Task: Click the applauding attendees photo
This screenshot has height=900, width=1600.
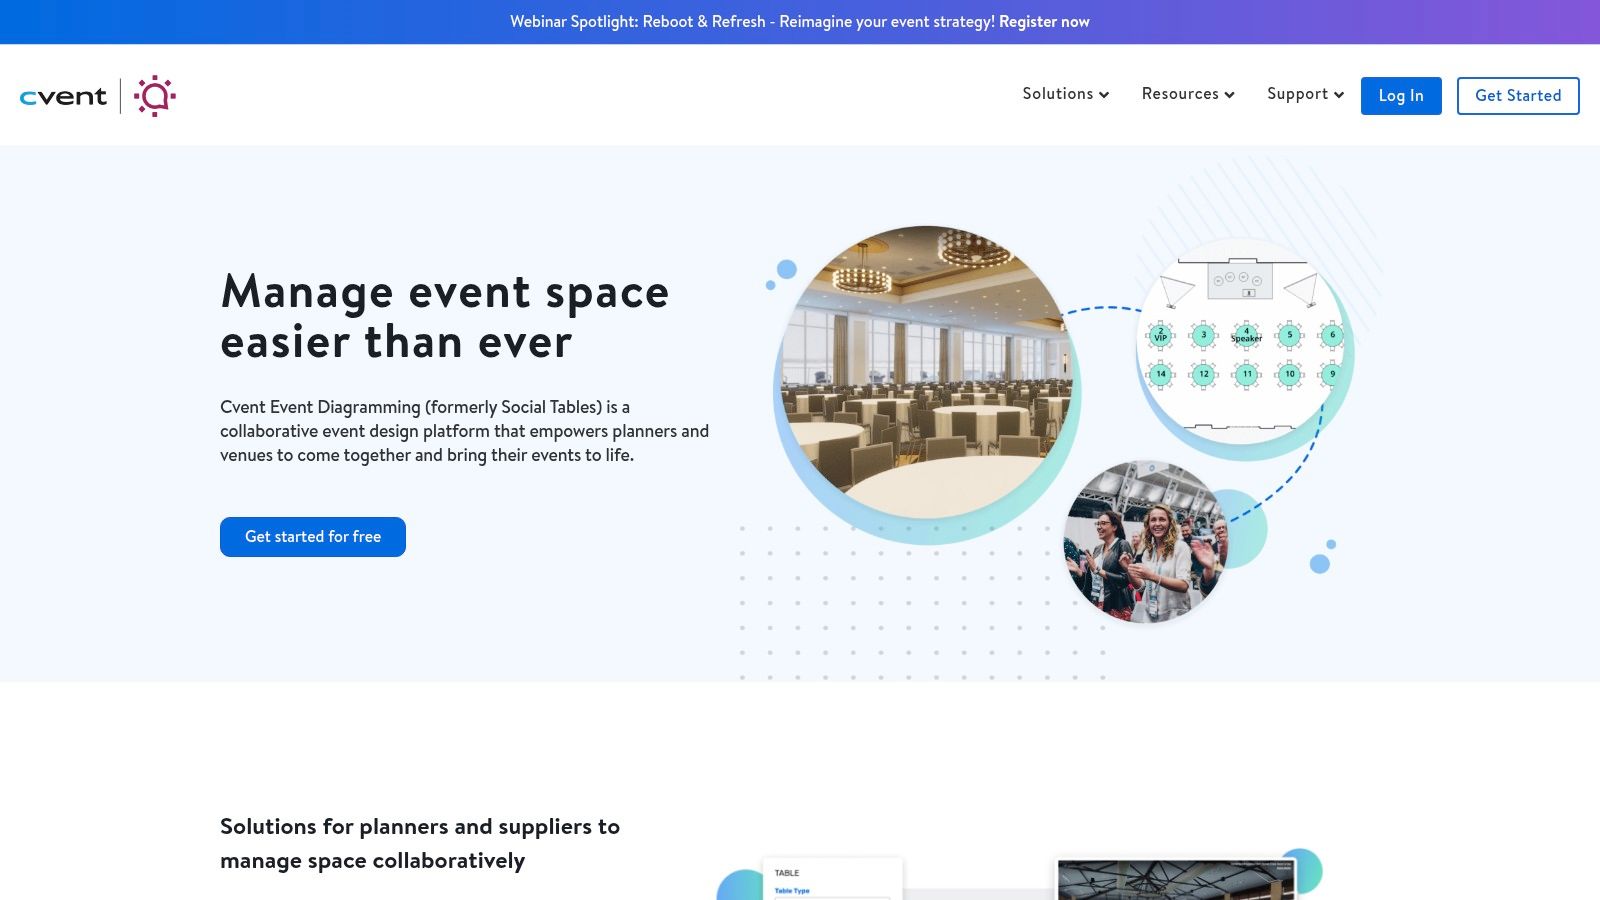Action: pos(1145,541)
